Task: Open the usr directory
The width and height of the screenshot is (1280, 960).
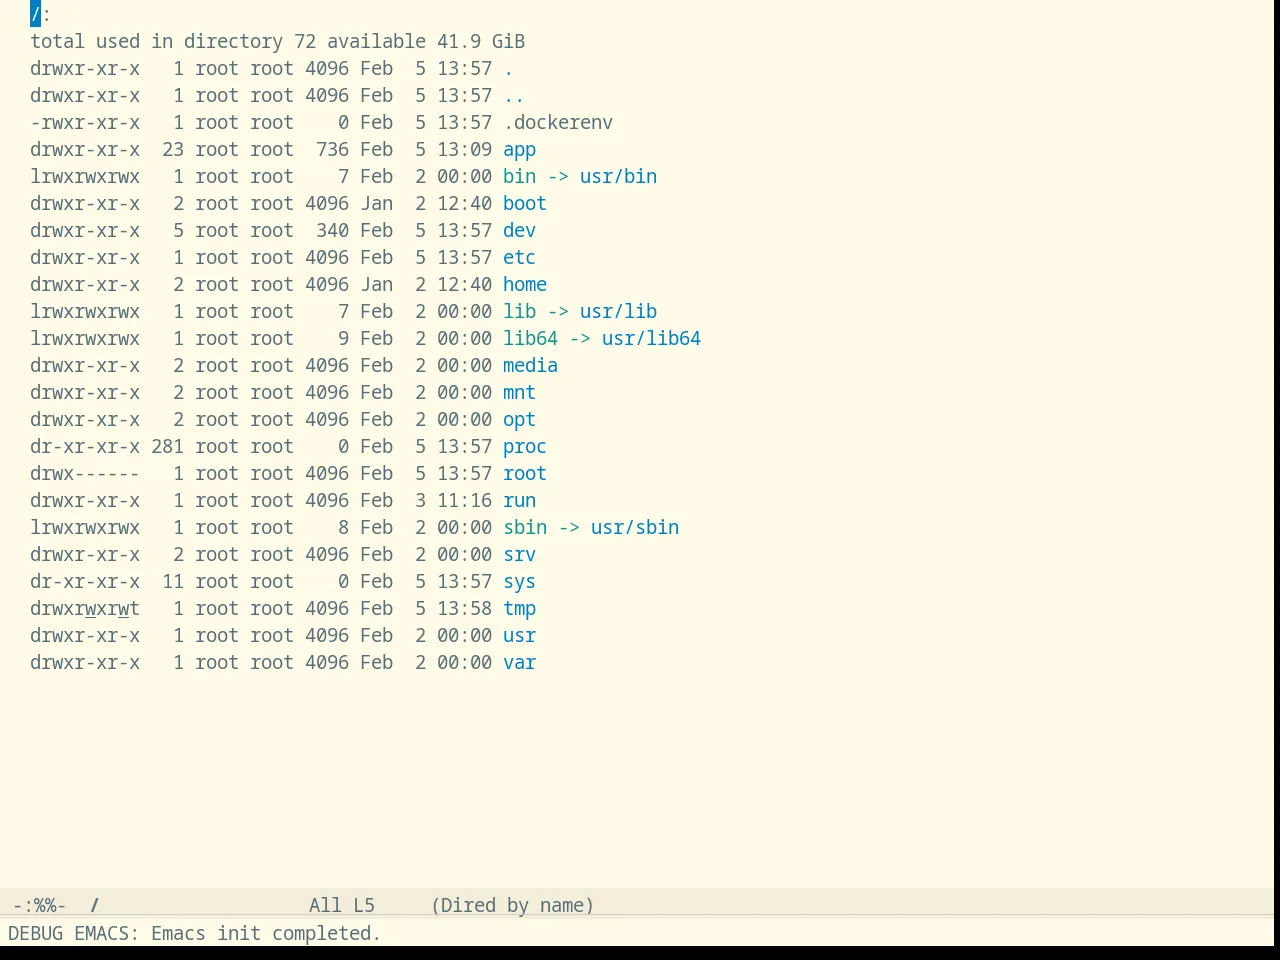Action: coord(519,636)
